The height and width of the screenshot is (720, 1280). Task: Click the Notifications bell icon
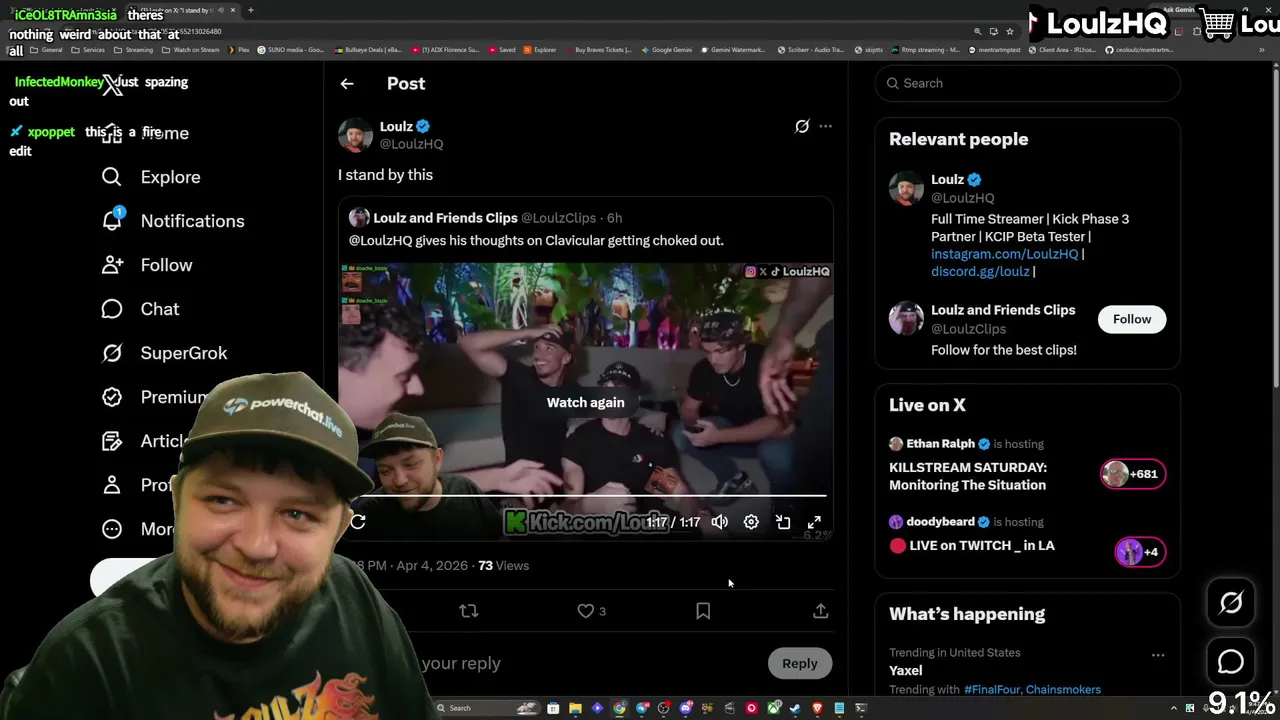tap(112, 220)
